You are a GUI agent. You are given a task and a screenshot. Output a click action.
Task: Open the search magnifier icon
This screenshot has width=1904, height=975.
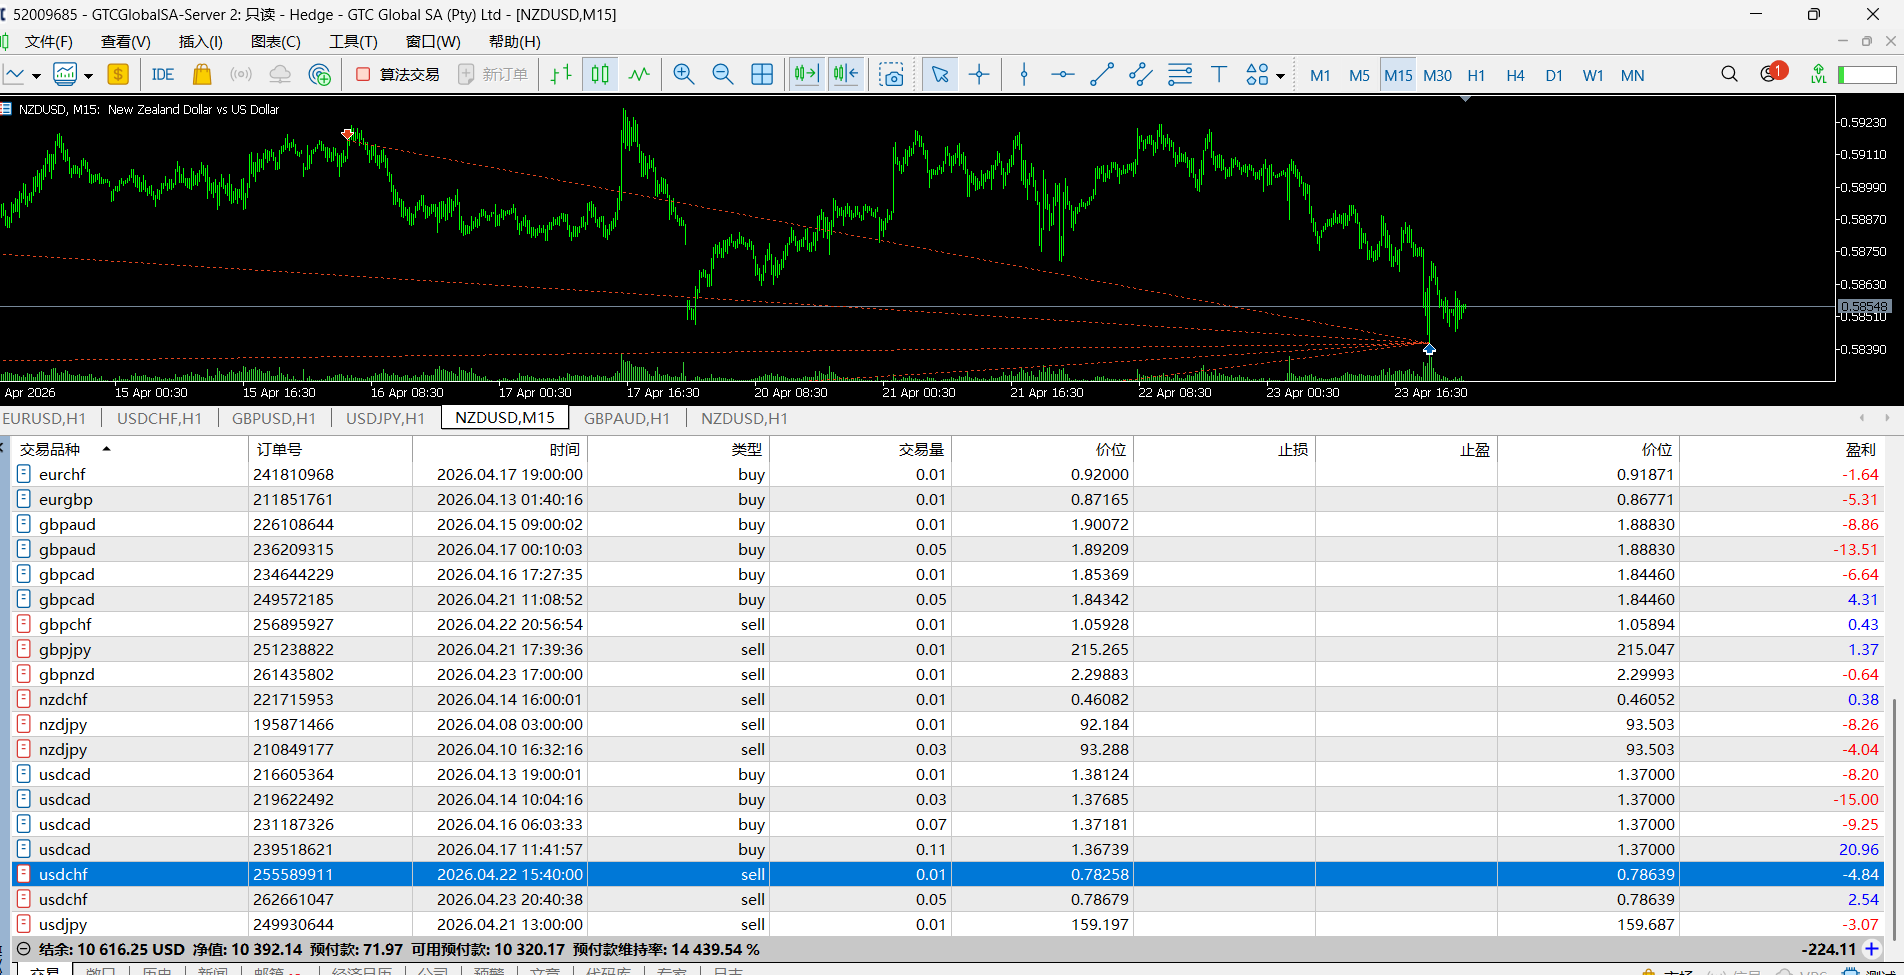tap(1729, 75)
